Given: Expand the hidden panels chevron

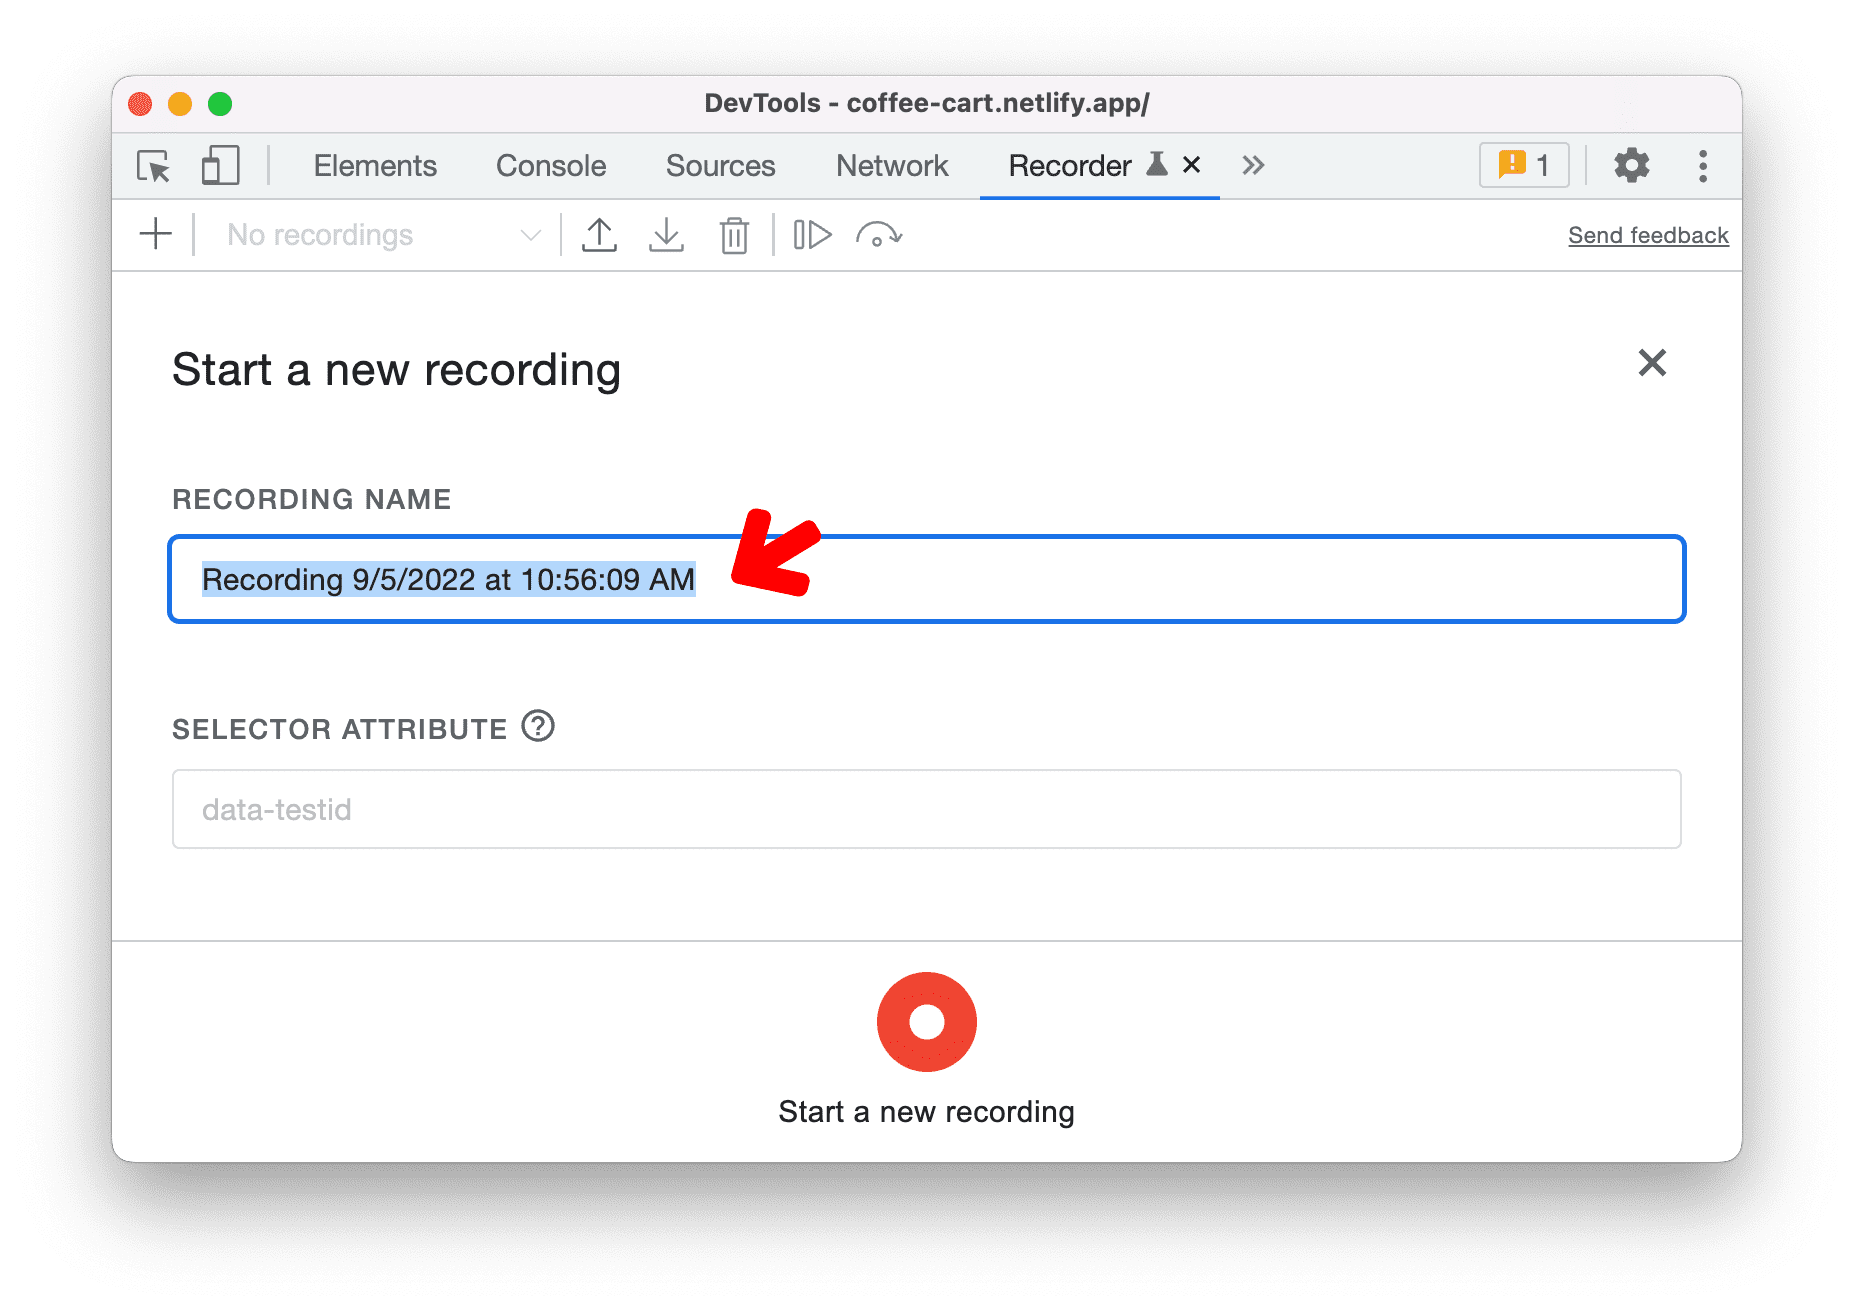Looking at the screenshot, I should tap(1253, 165).
